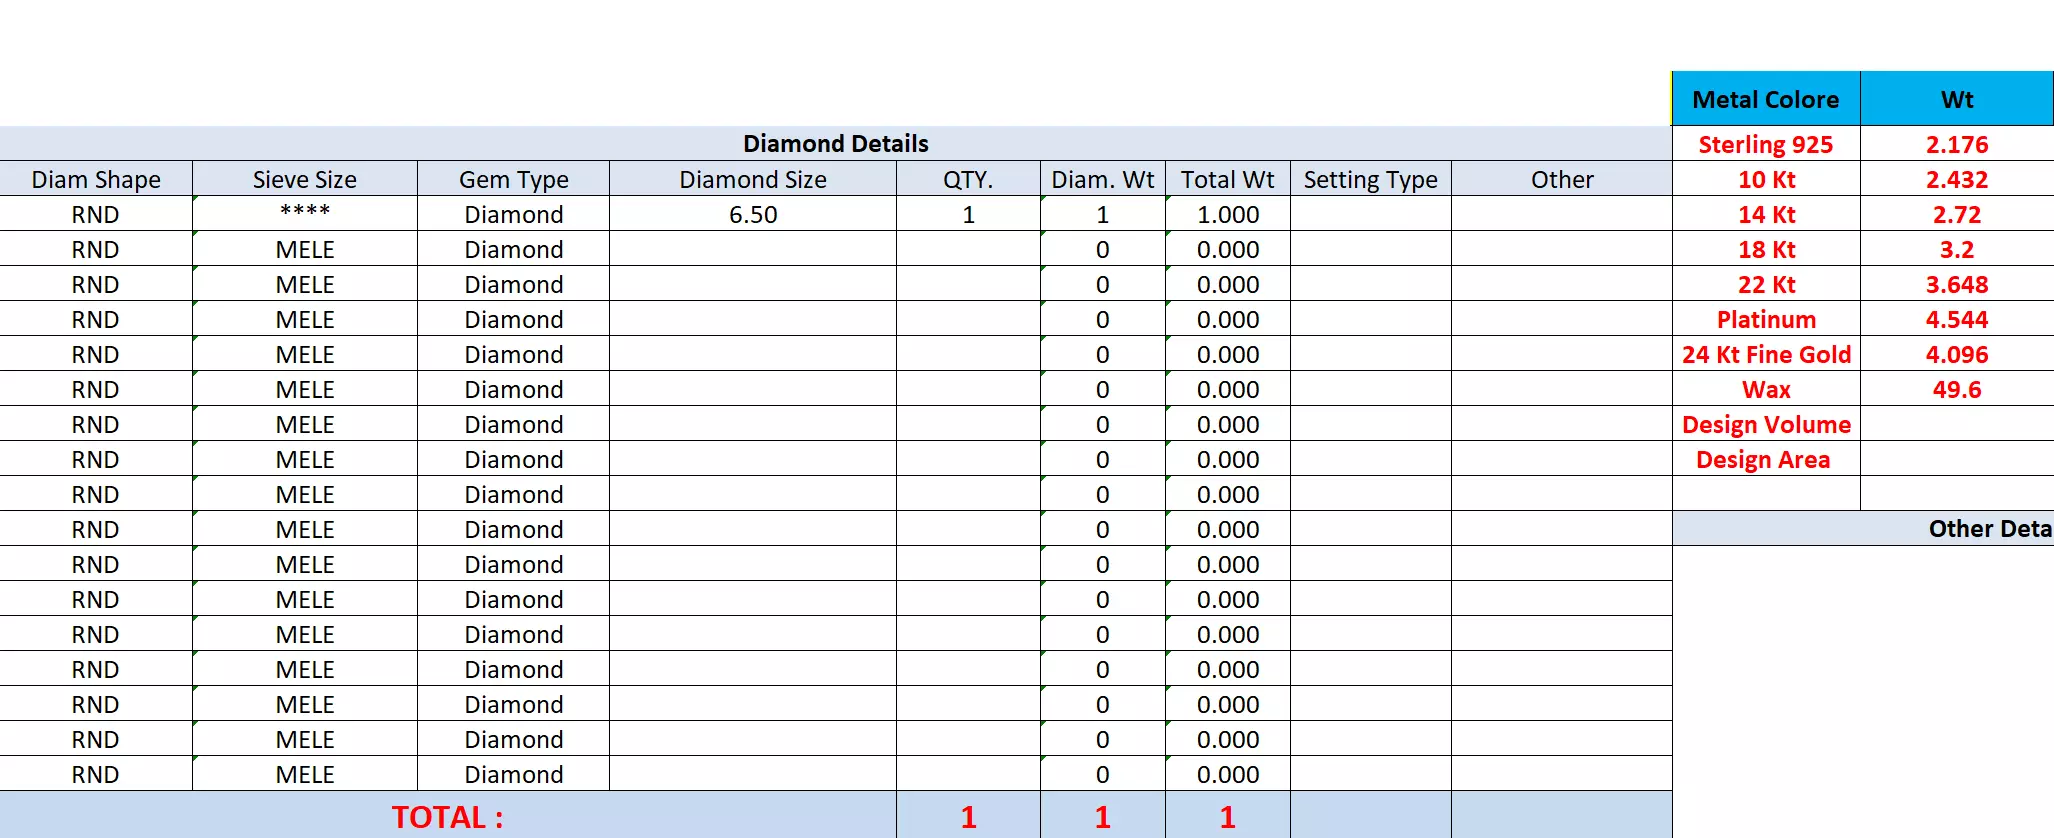Viewport: 2054px width, 838px height.
Task: Click the Other column header
Action: click(x=1562, y=179)
